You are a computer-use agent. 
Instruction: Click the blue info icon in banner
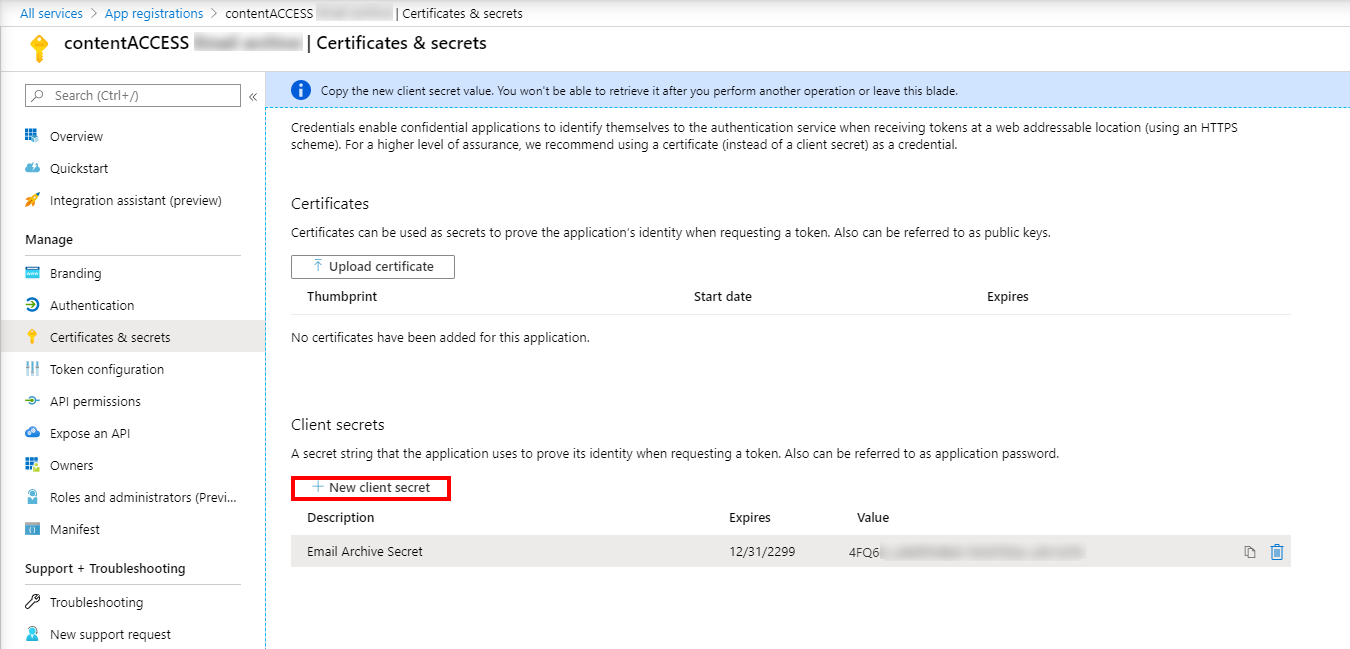tap(301, 90)
